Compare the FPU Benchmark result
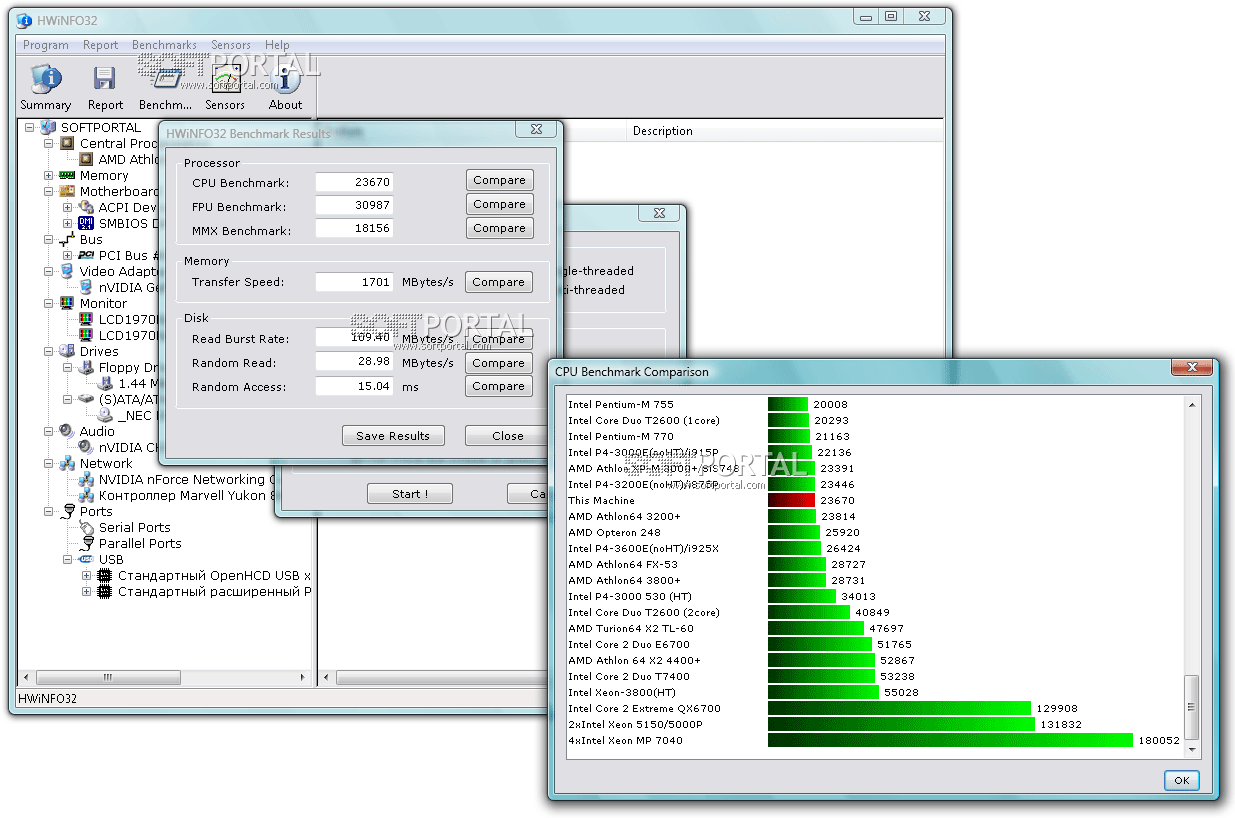This screenshot has height=818, width=1235. click(x=499, y=204)
